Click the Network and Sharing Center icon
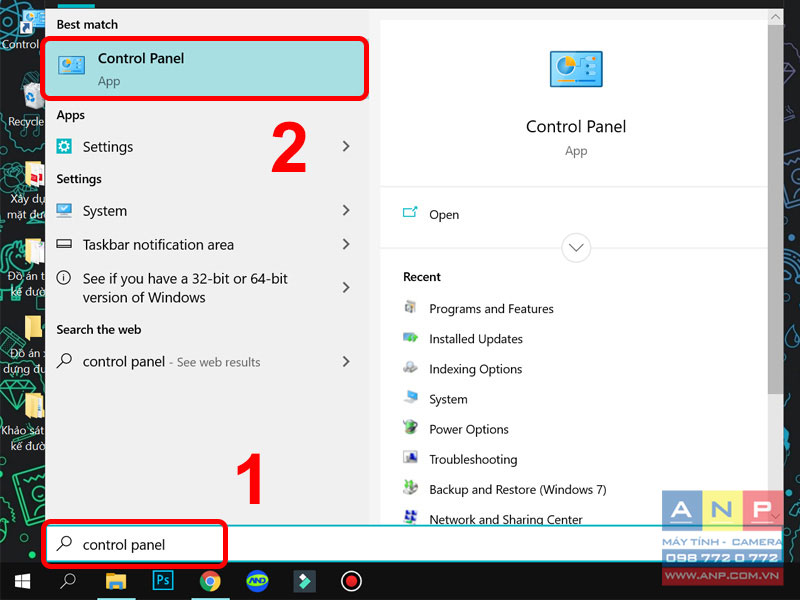 410,517
